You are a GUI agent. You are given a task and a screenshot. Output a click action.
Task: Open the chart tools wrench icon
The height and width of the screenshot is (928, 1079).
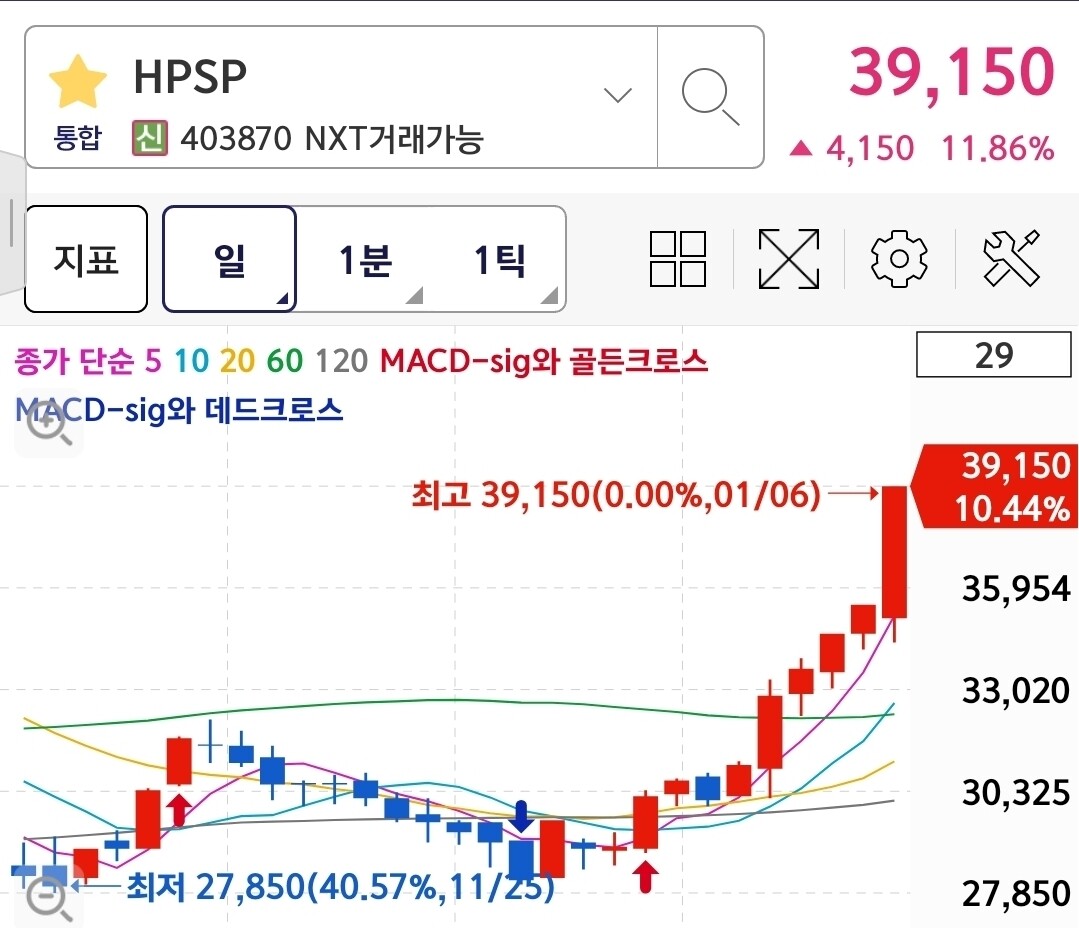pos(1011,259)
